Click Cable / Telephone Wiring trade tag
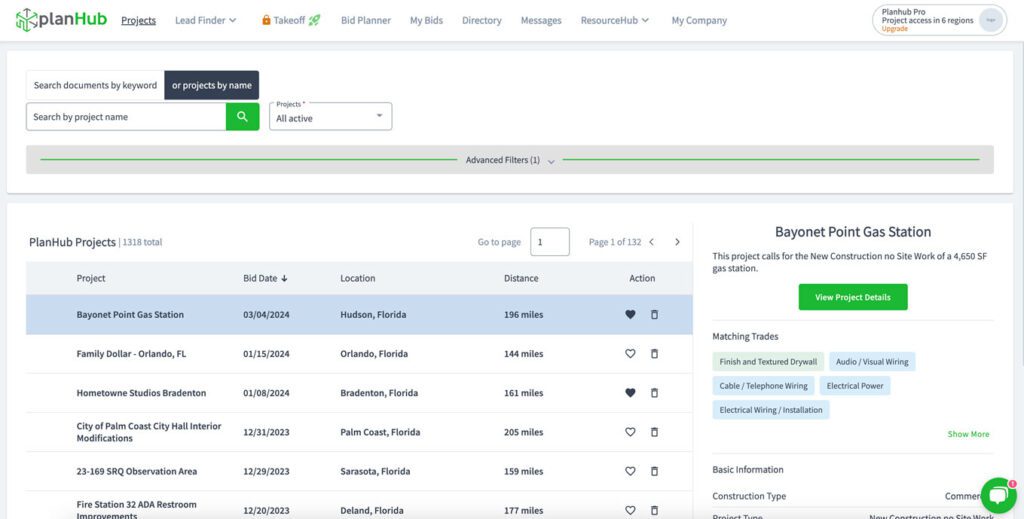 tap(763, 386)
